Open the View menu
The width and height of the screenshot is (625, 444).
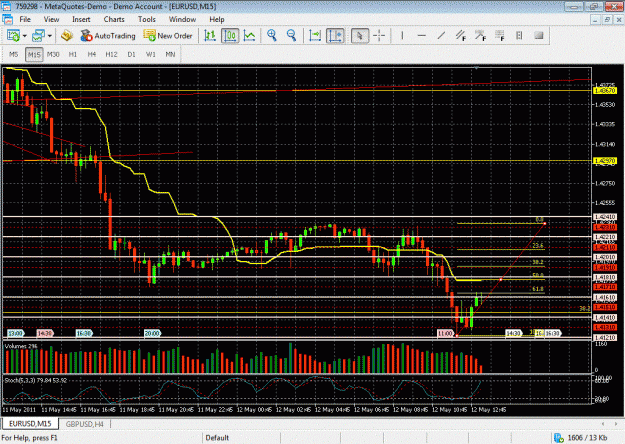[x=51, y=19]
